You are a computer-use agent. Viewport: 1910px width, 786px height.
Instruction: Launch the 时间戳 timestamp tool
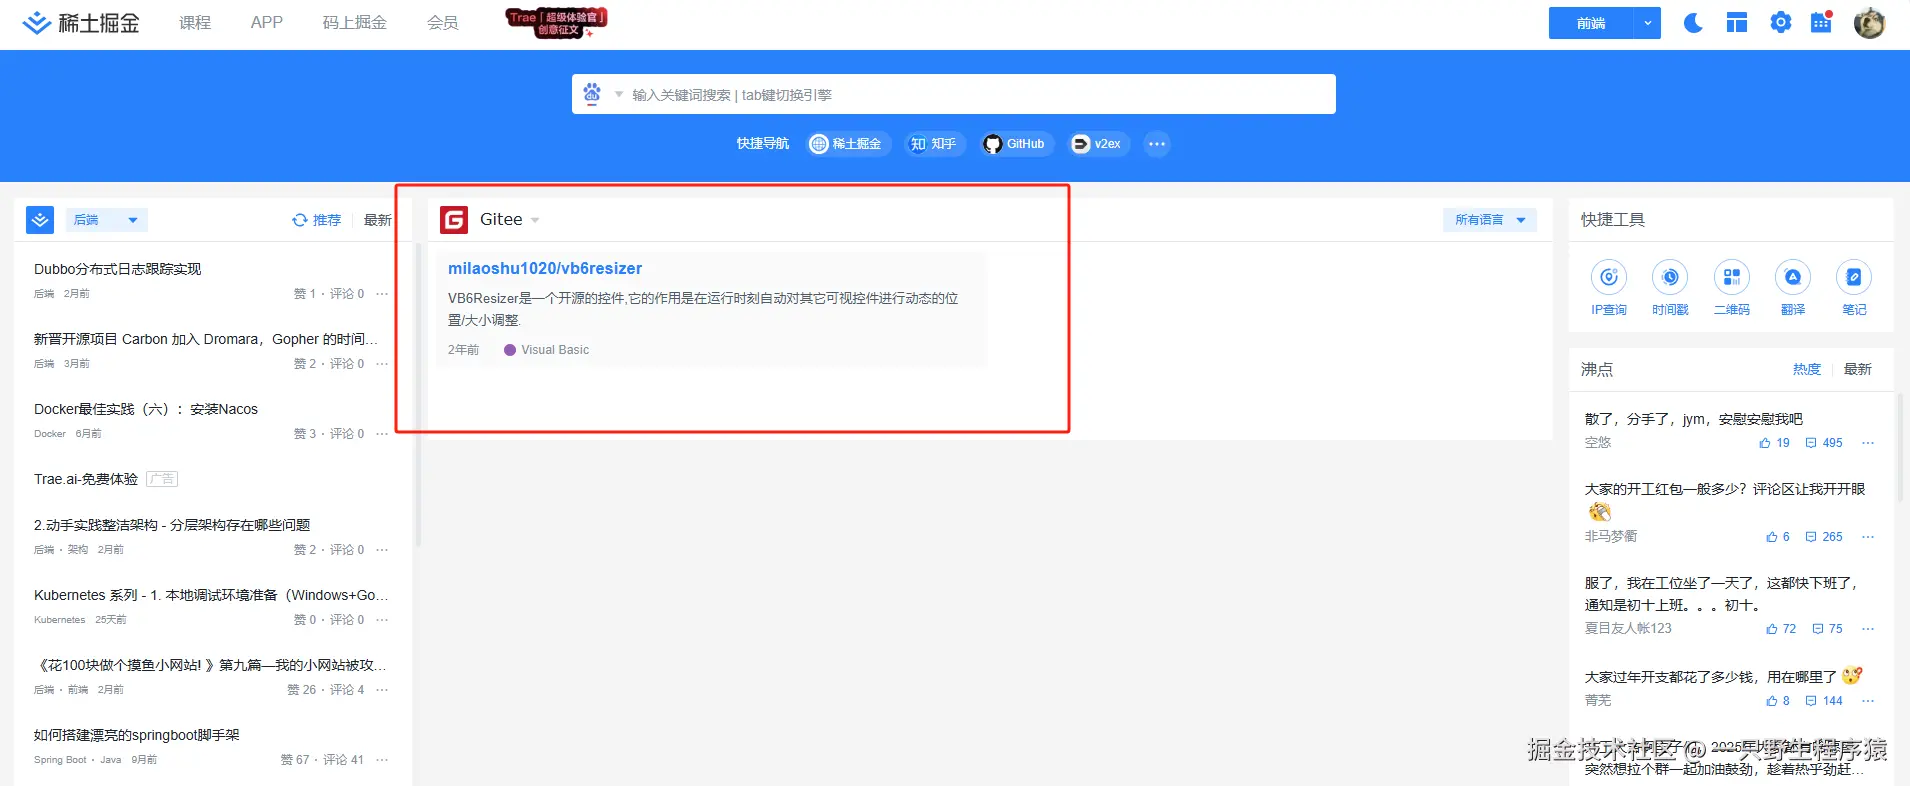pyautogui.click(x=1670, y=278)
